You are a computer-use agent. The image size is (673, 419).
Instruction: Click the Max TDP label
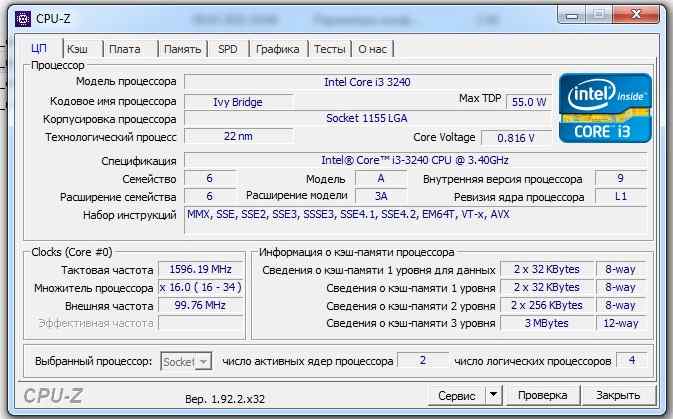480,98
